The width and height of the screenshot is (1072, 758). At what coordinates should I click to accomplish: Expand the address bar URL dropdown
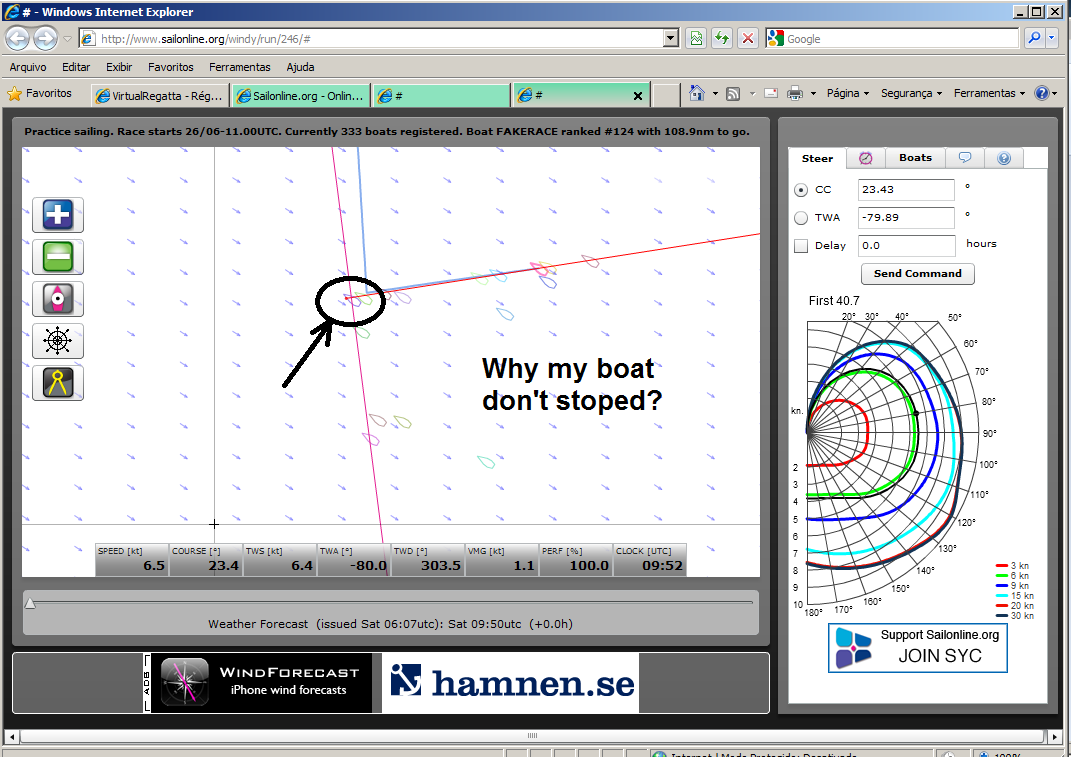pos(671,38)
